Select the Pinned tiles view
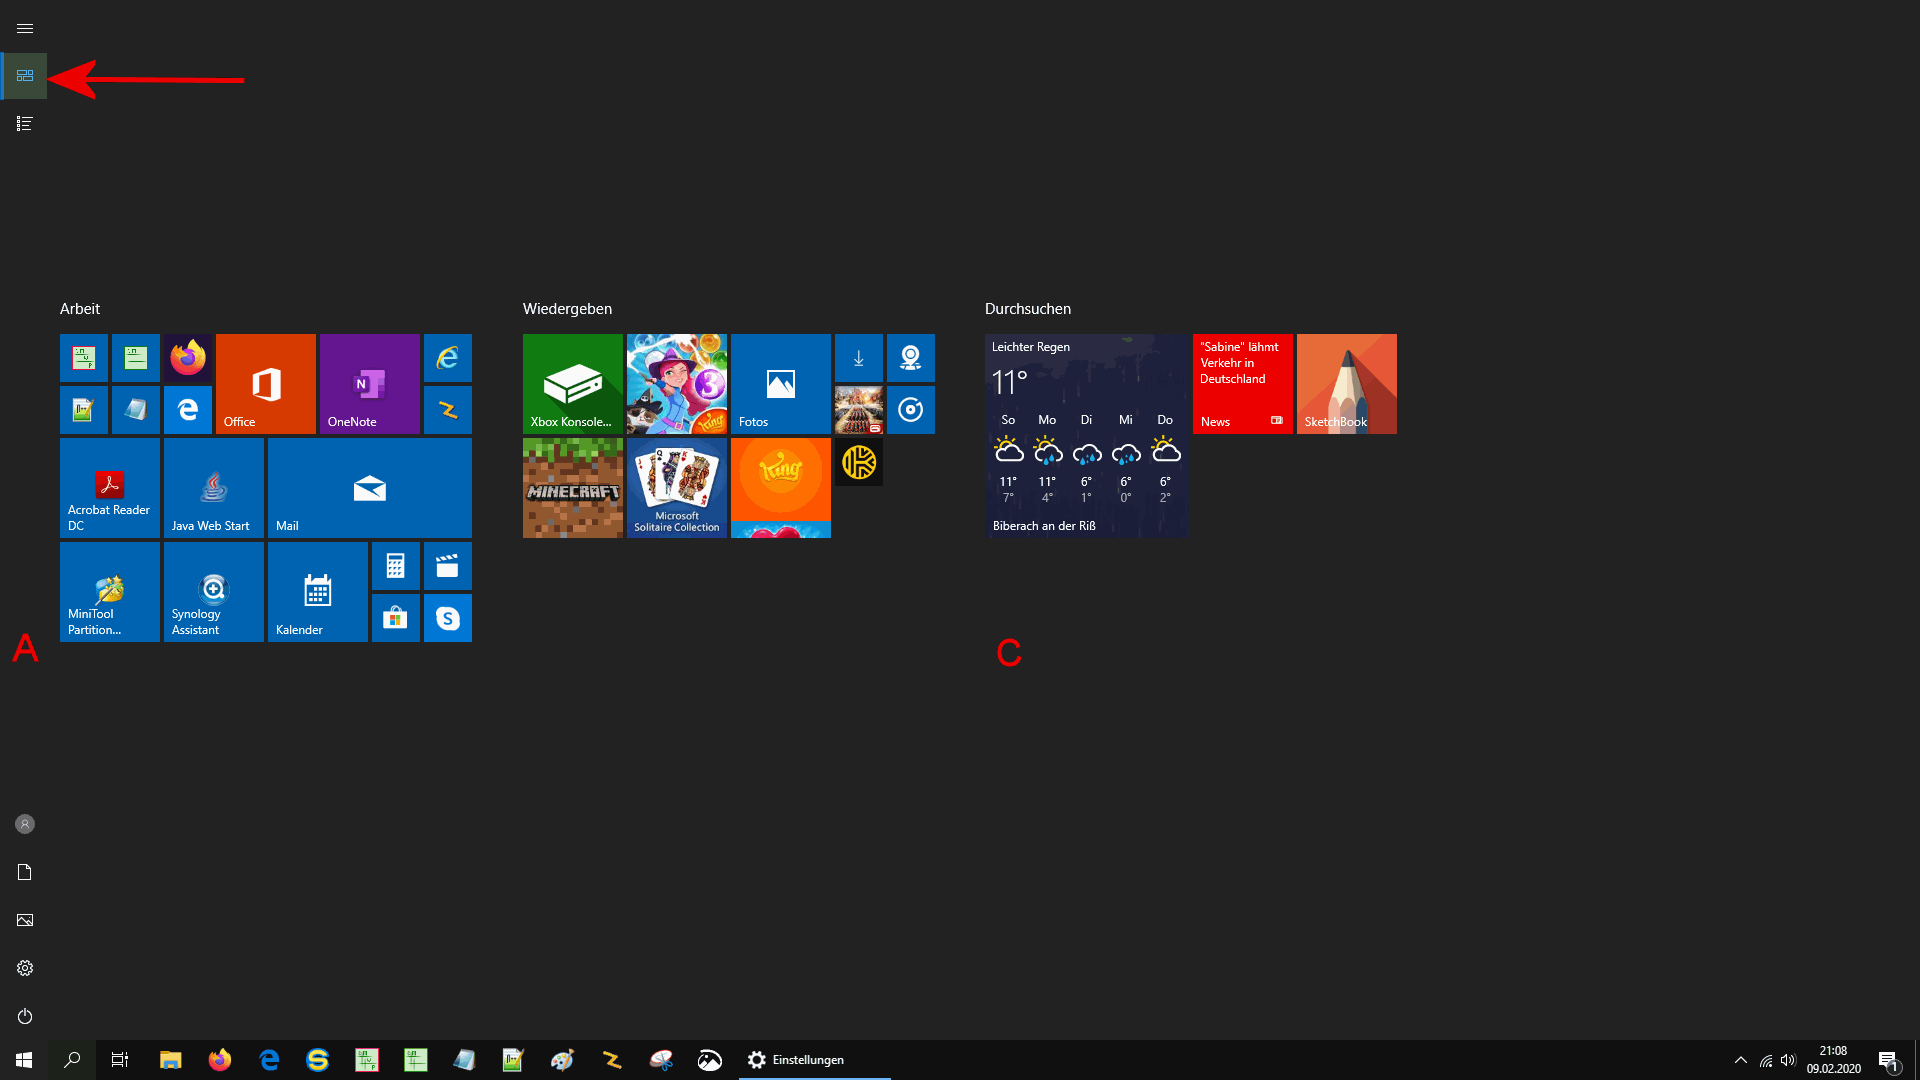 pos(25,76)
